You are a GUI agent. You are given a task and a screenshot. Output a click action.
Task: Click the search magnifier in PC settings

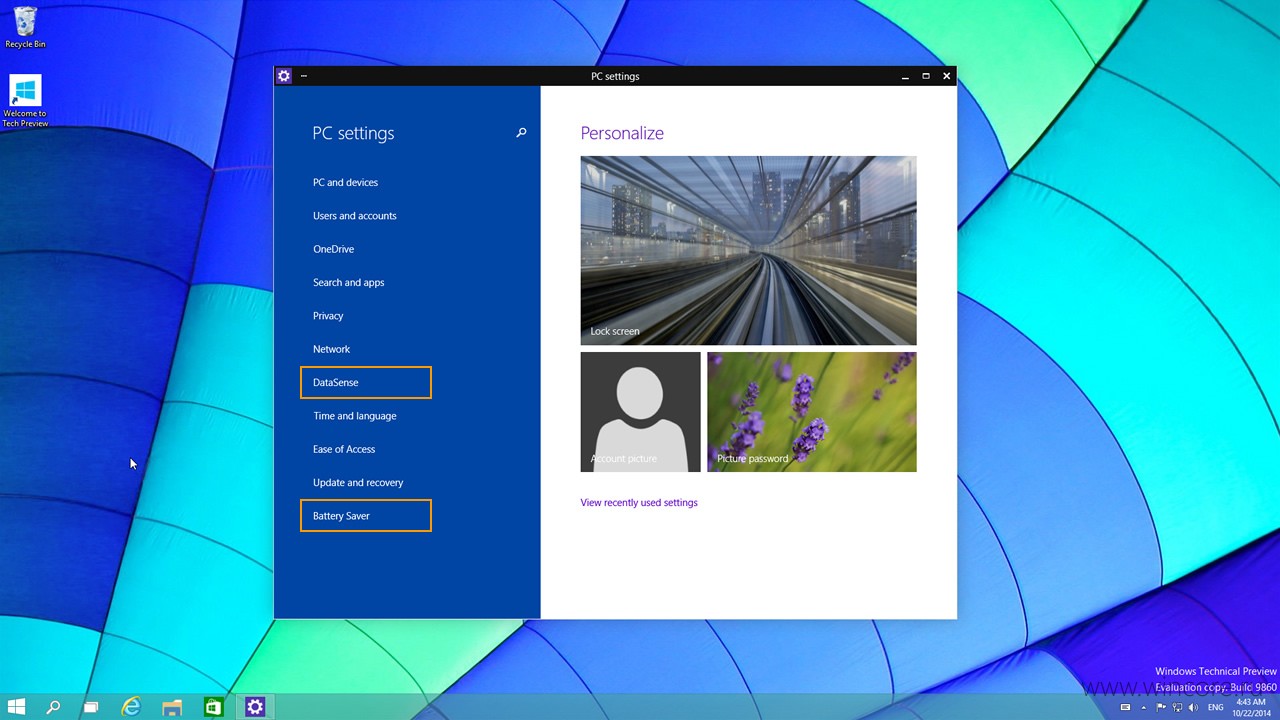[x=521, y=133]
